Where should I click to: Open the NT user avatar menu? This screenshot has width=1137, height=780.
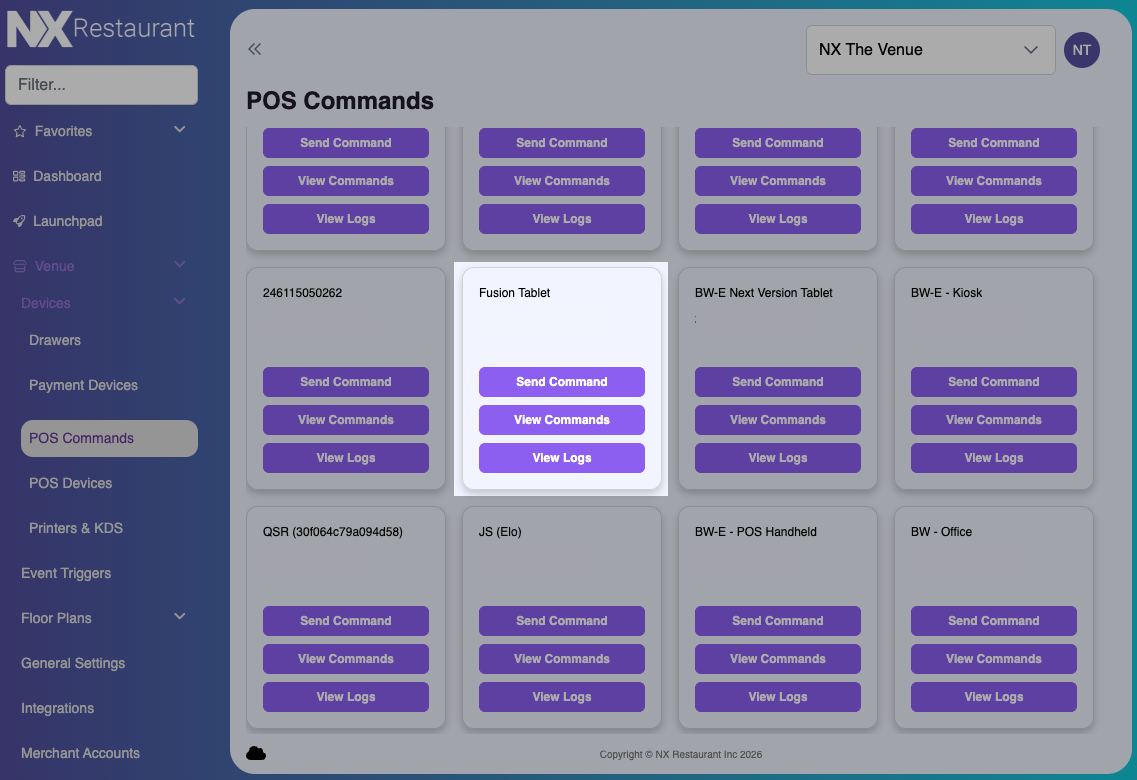tap(1081, 49)
